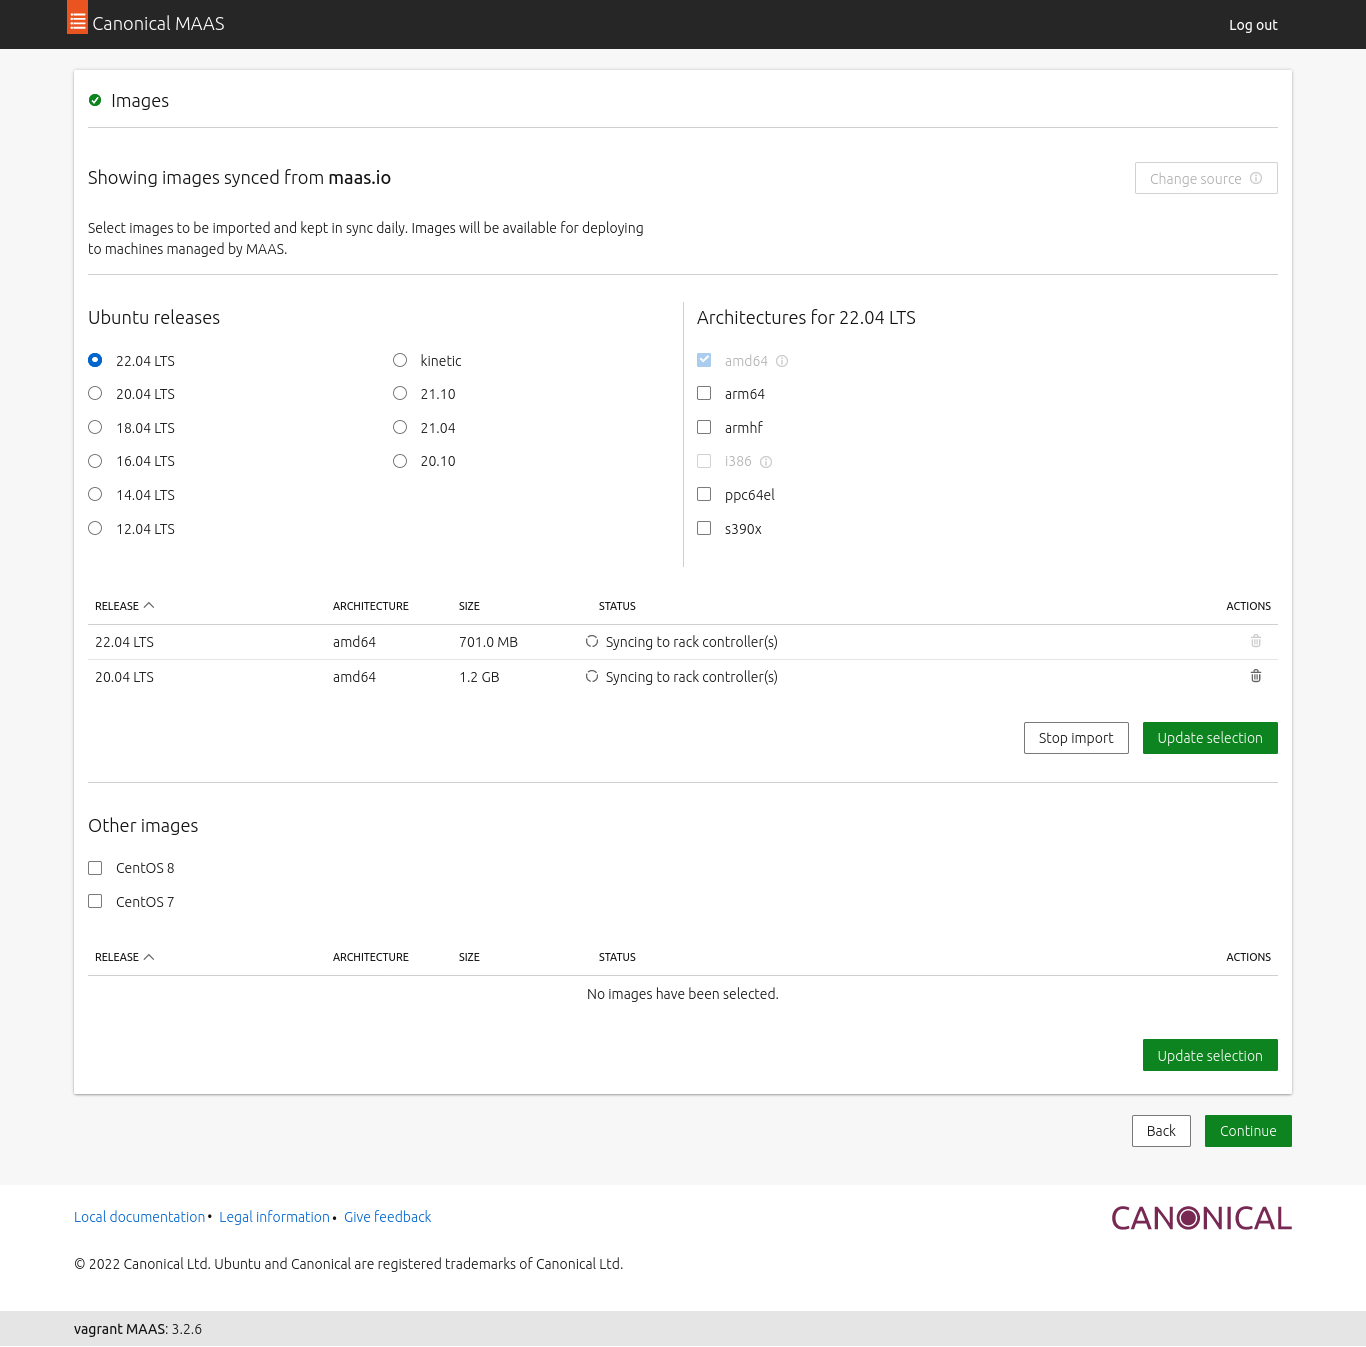This screenshot has width=1366, height=1347.
Task: Sort Ubuntu images table by Release
Action: [x=124, y=606]
